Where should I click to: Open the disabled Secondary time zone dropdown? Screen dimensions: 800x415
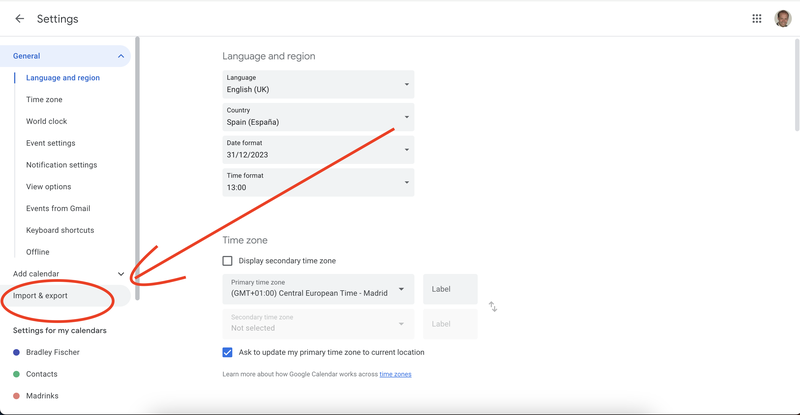[318, 324]
